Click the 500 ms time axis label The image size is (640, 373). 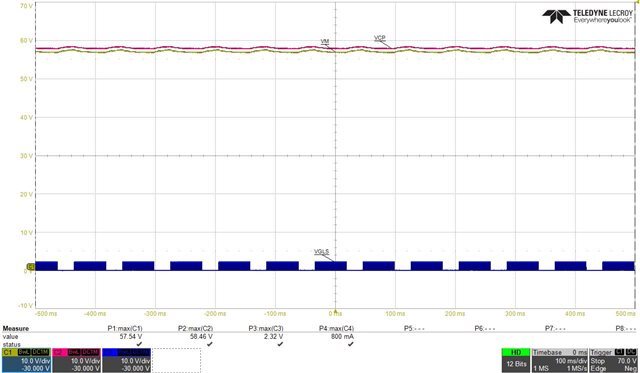click(625, 314)
